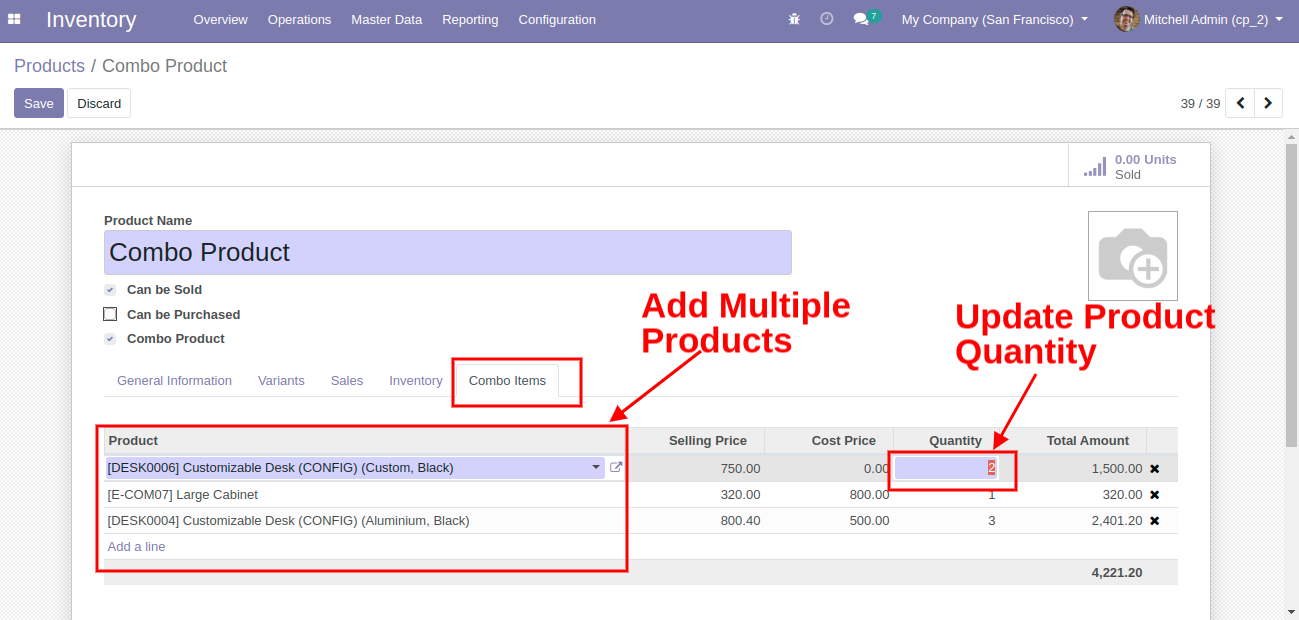The image size is (1299, 620).
Task: Go to the previous record arrow
Action: click(1240, 103)
